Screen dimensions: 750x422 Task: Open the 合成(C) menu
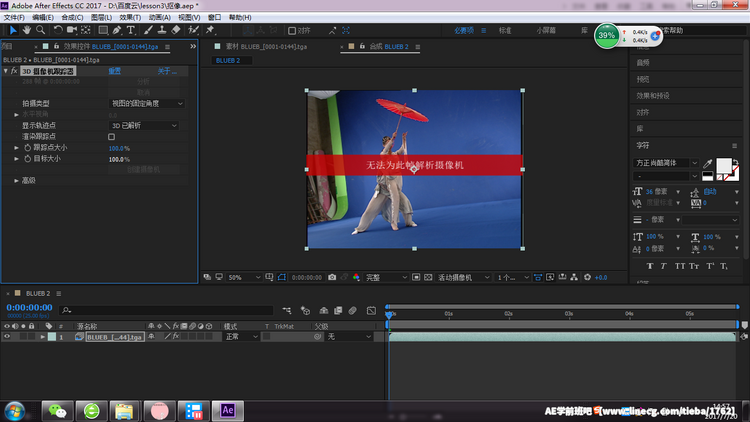tap(72, 17)
